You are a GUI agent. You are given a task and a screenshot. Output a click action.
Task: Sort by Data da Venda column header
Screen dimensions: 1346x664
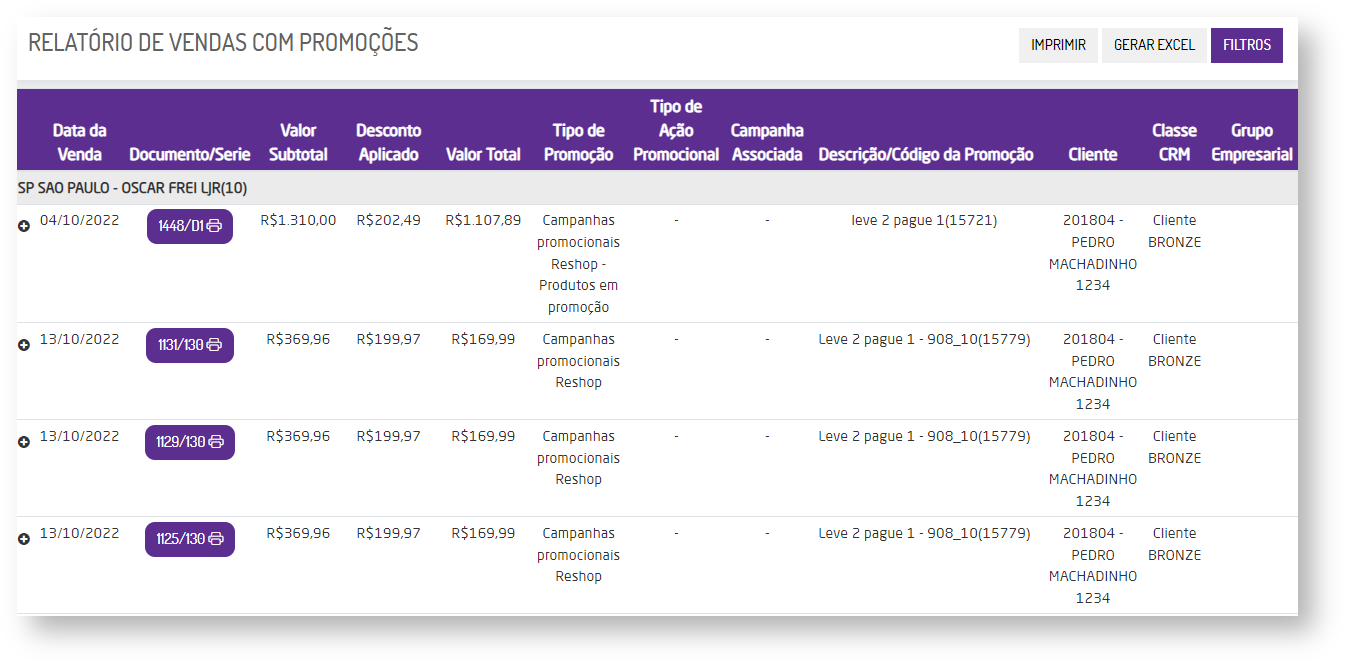pyautogui.click(x=79, y=142)
